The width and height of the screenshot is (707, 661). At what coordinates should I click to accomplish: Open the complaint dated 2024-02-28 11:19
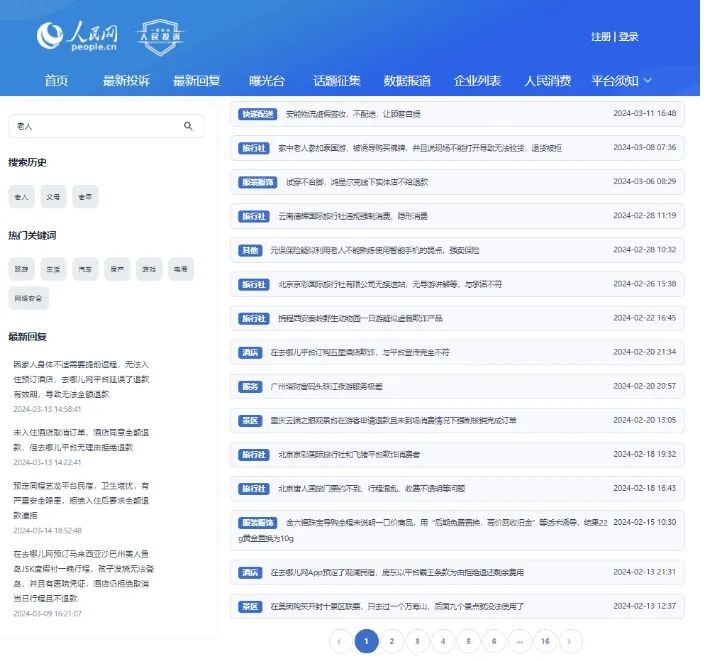457,216
